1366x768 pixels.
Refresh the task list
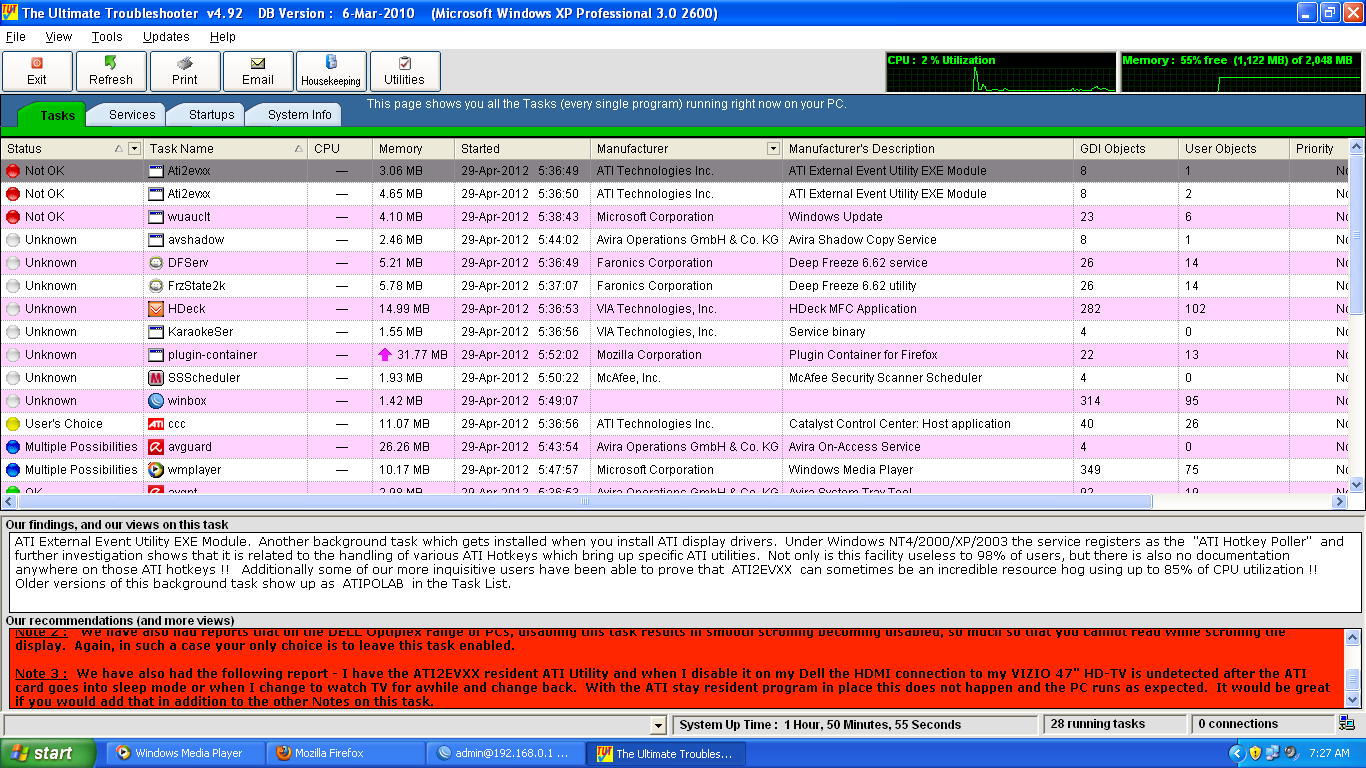point(110,72)
